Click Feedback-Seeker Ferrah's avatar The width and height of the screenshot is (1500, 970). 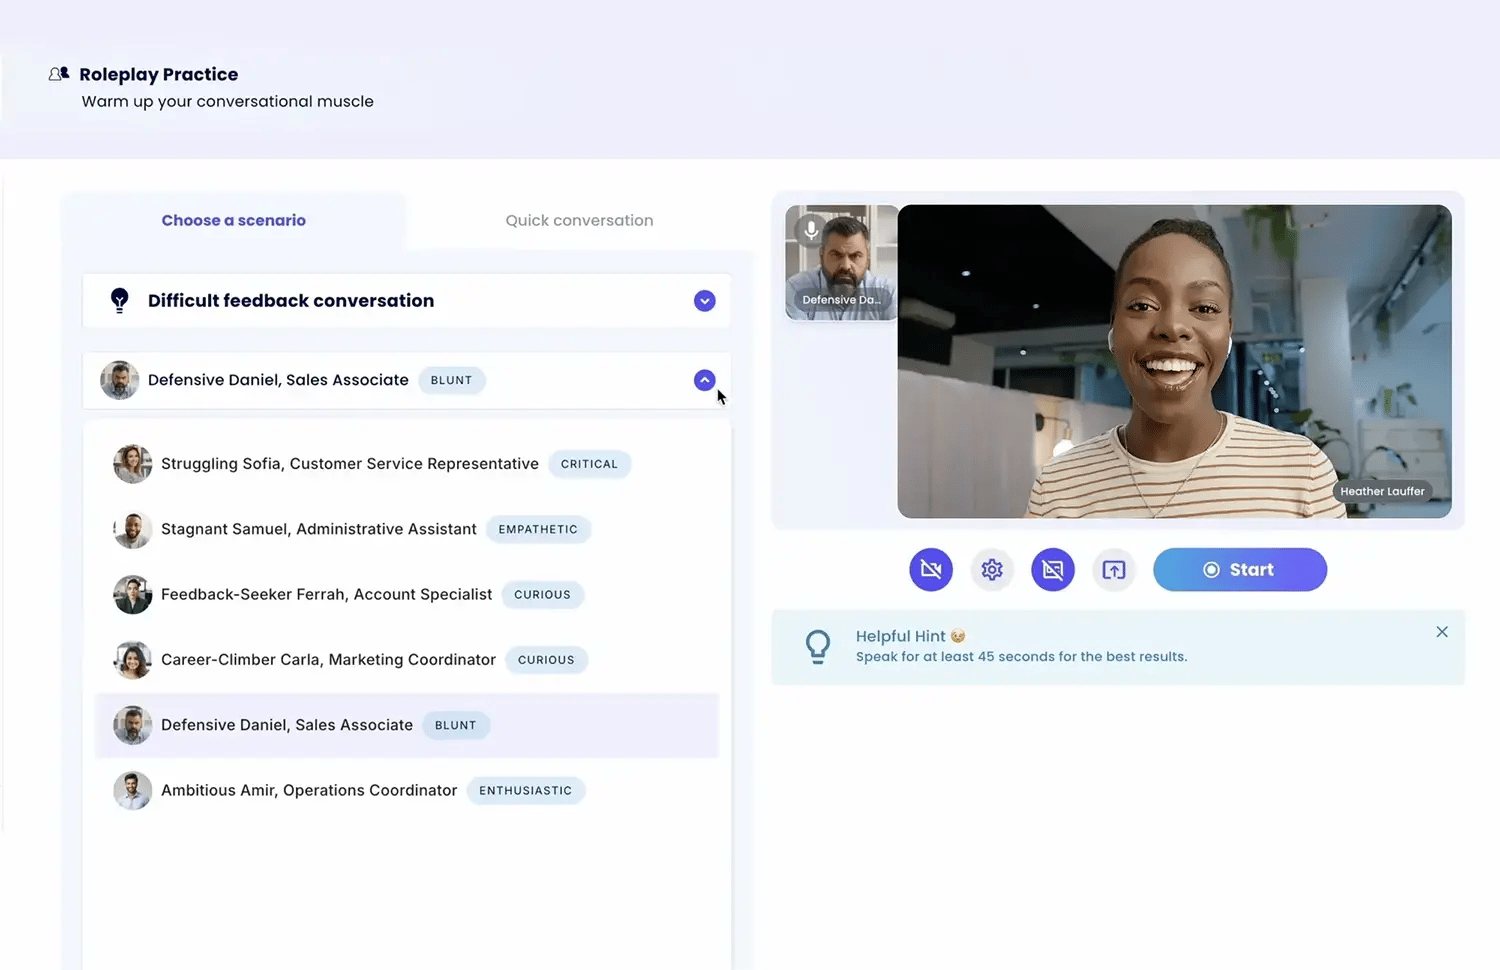(x=132, y=595)
